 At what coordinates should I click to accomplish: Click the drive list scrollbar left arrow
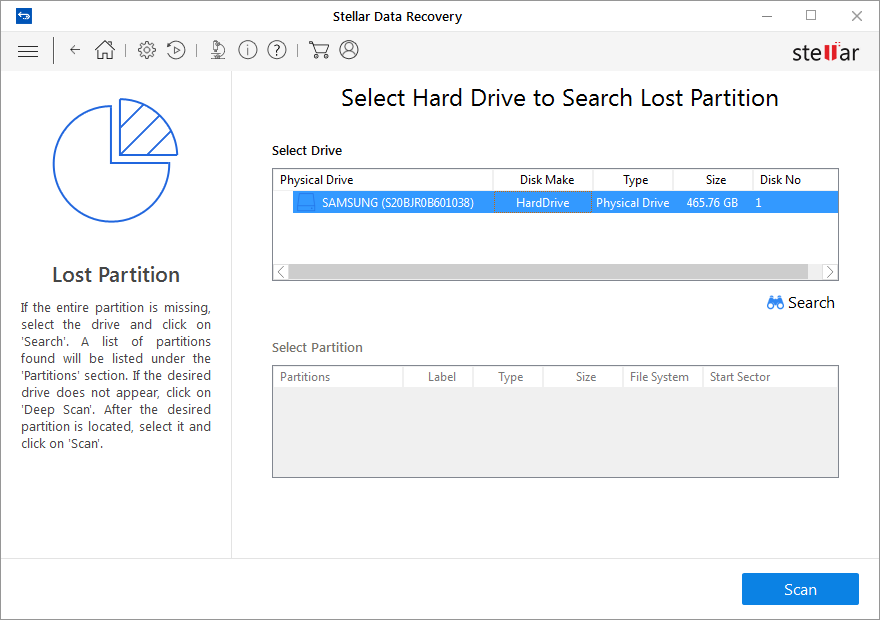point(281,272)
